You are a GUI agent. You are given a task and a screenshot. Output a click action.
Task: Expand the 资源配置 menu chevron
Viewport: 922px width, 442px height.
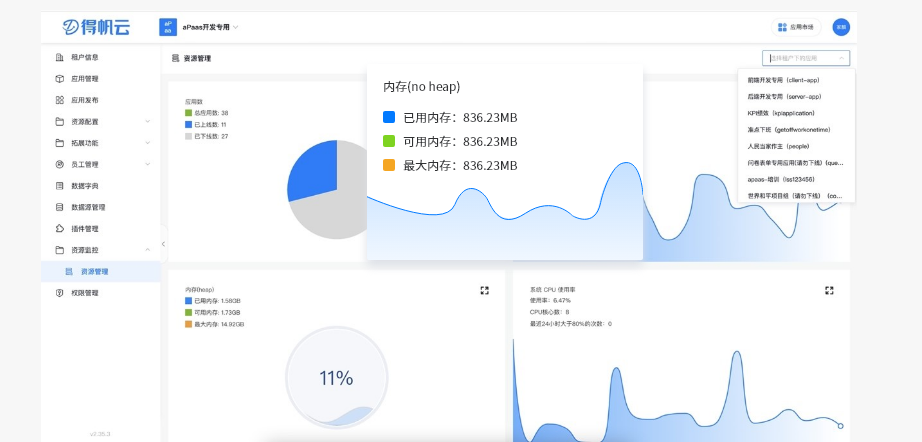coord(148,121)
